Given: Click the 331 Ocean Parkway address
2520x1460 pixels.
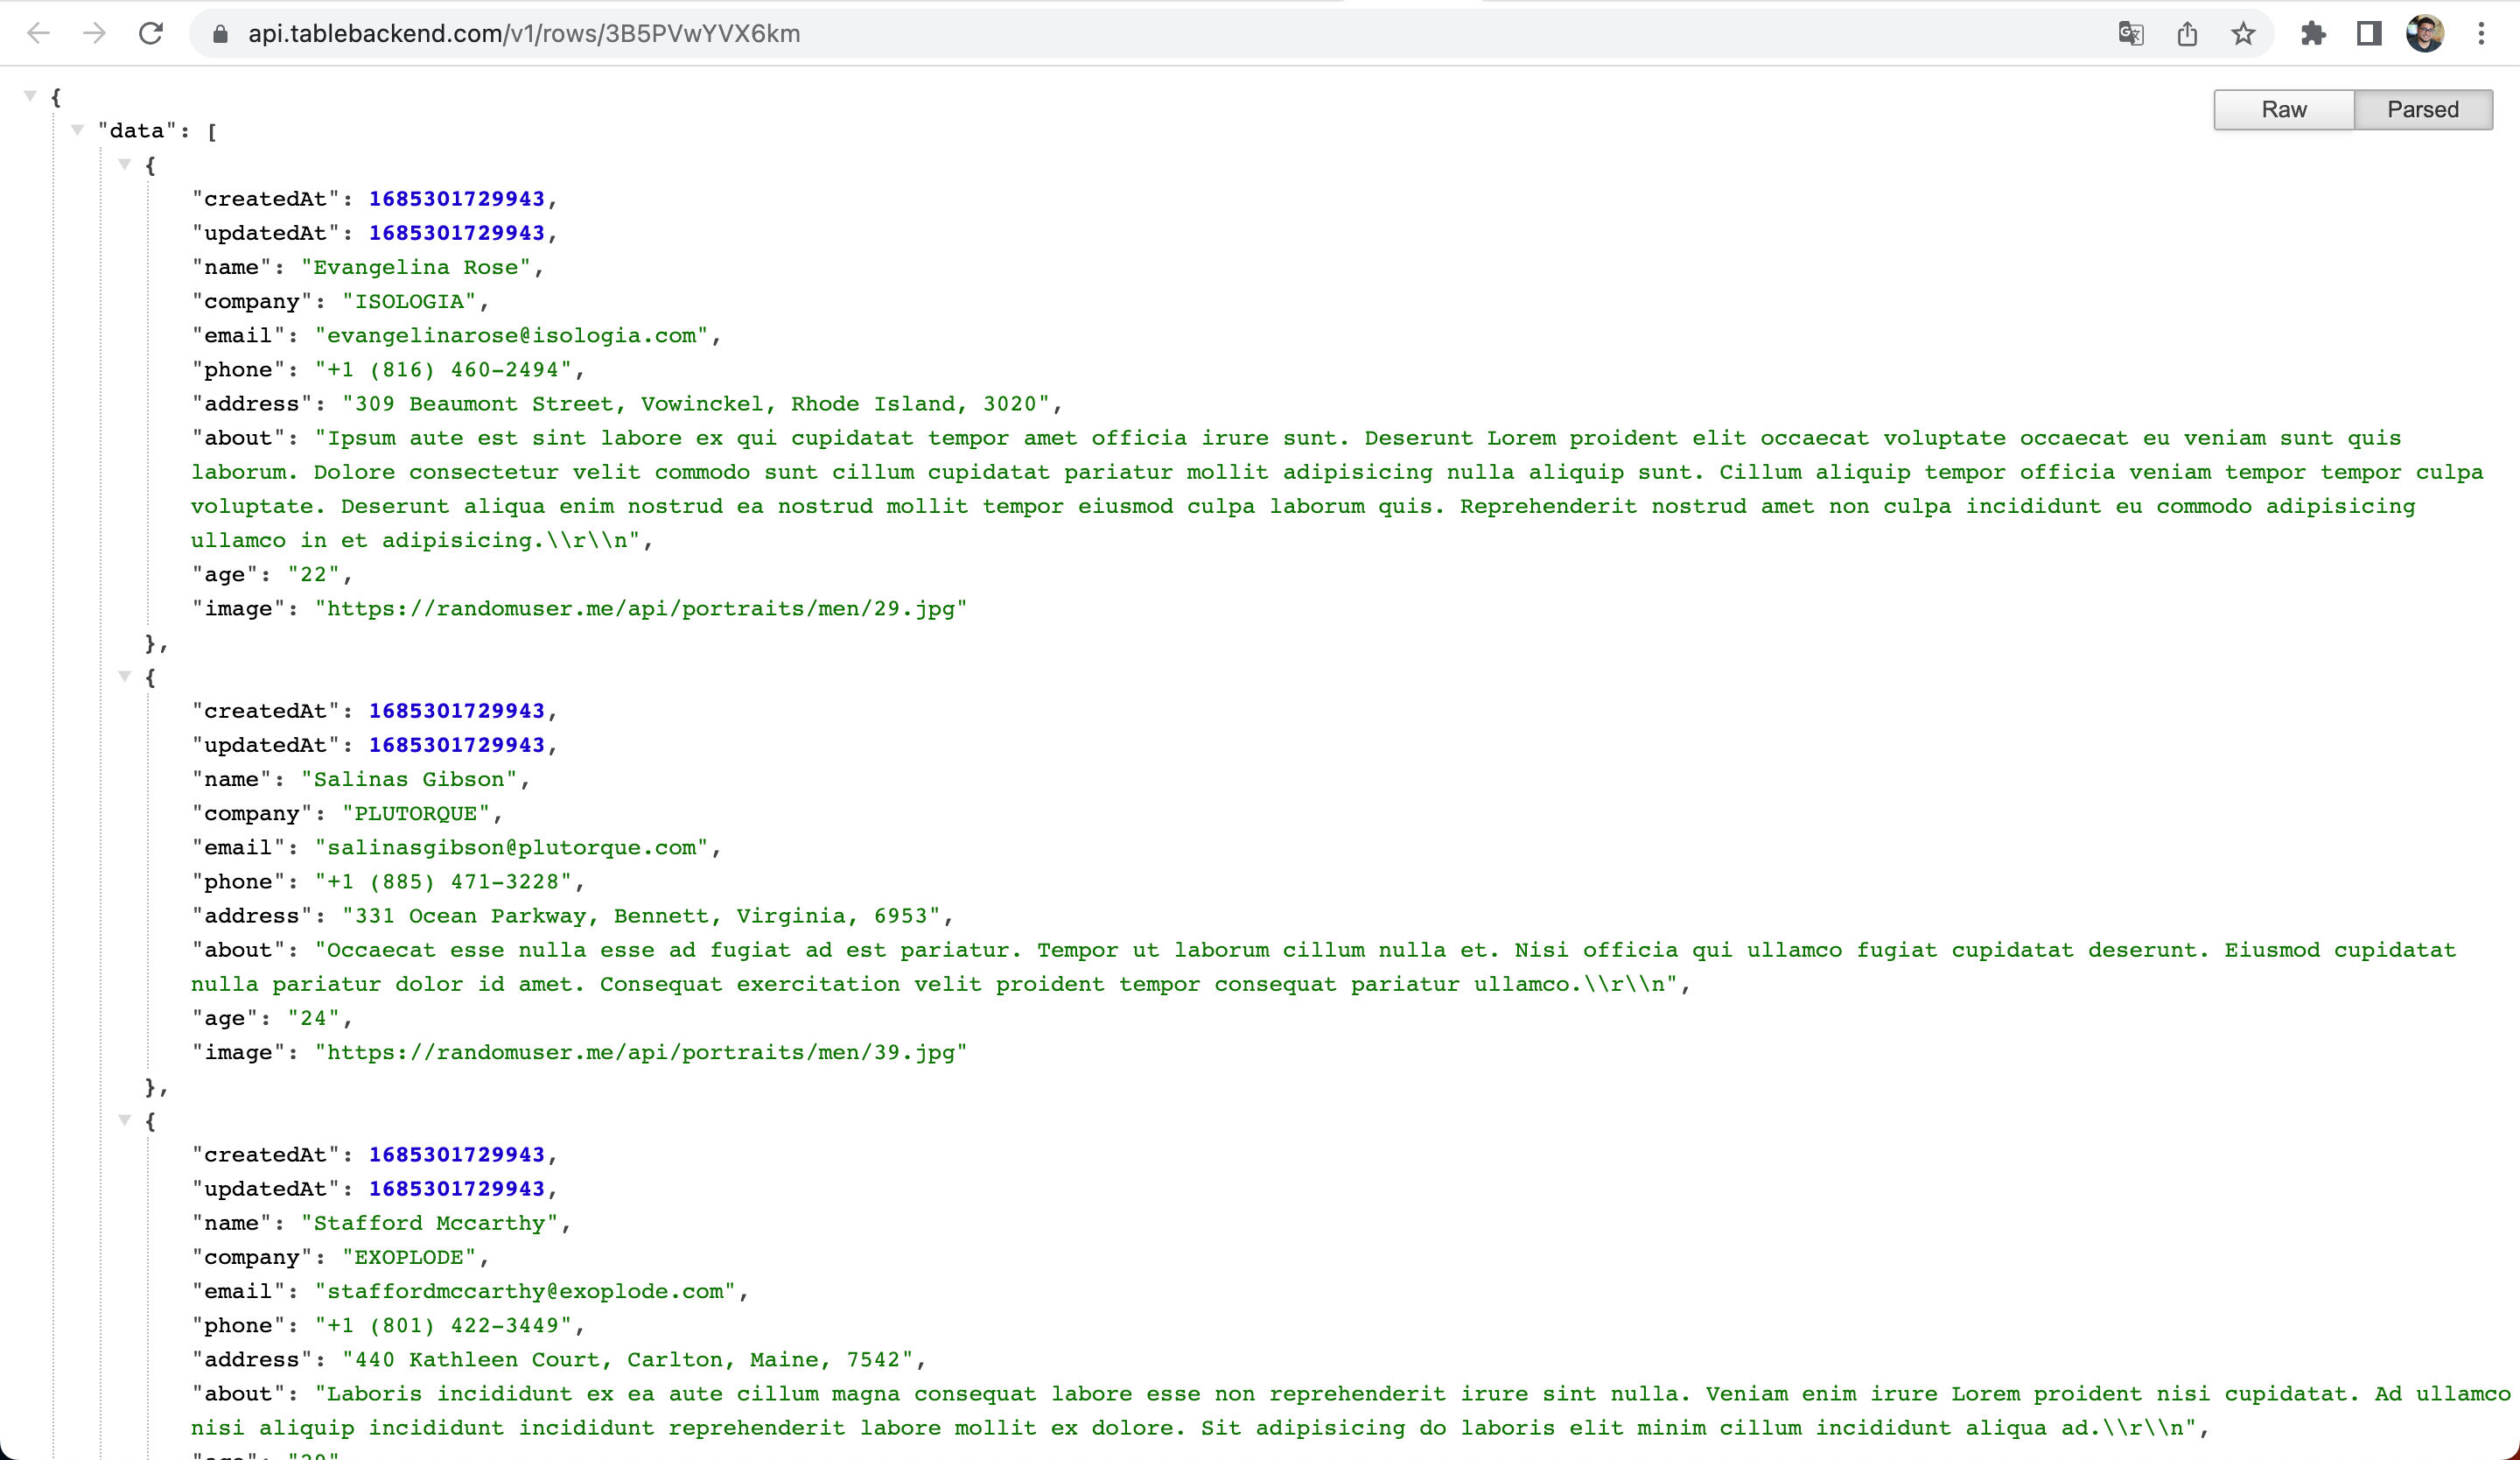Looking at the screenshot, I should [x=641, y=915].
